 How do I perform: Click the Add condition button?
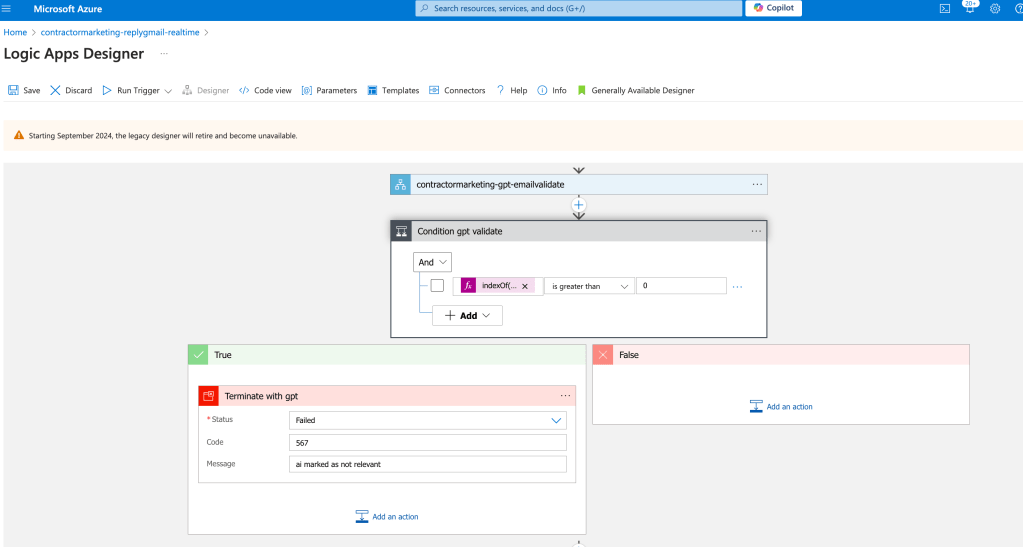click(467, 315)
